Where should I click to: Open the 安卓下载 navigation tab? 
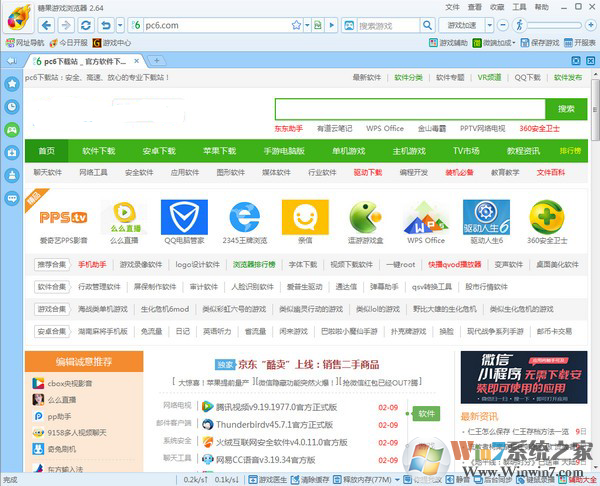[159, 151]
